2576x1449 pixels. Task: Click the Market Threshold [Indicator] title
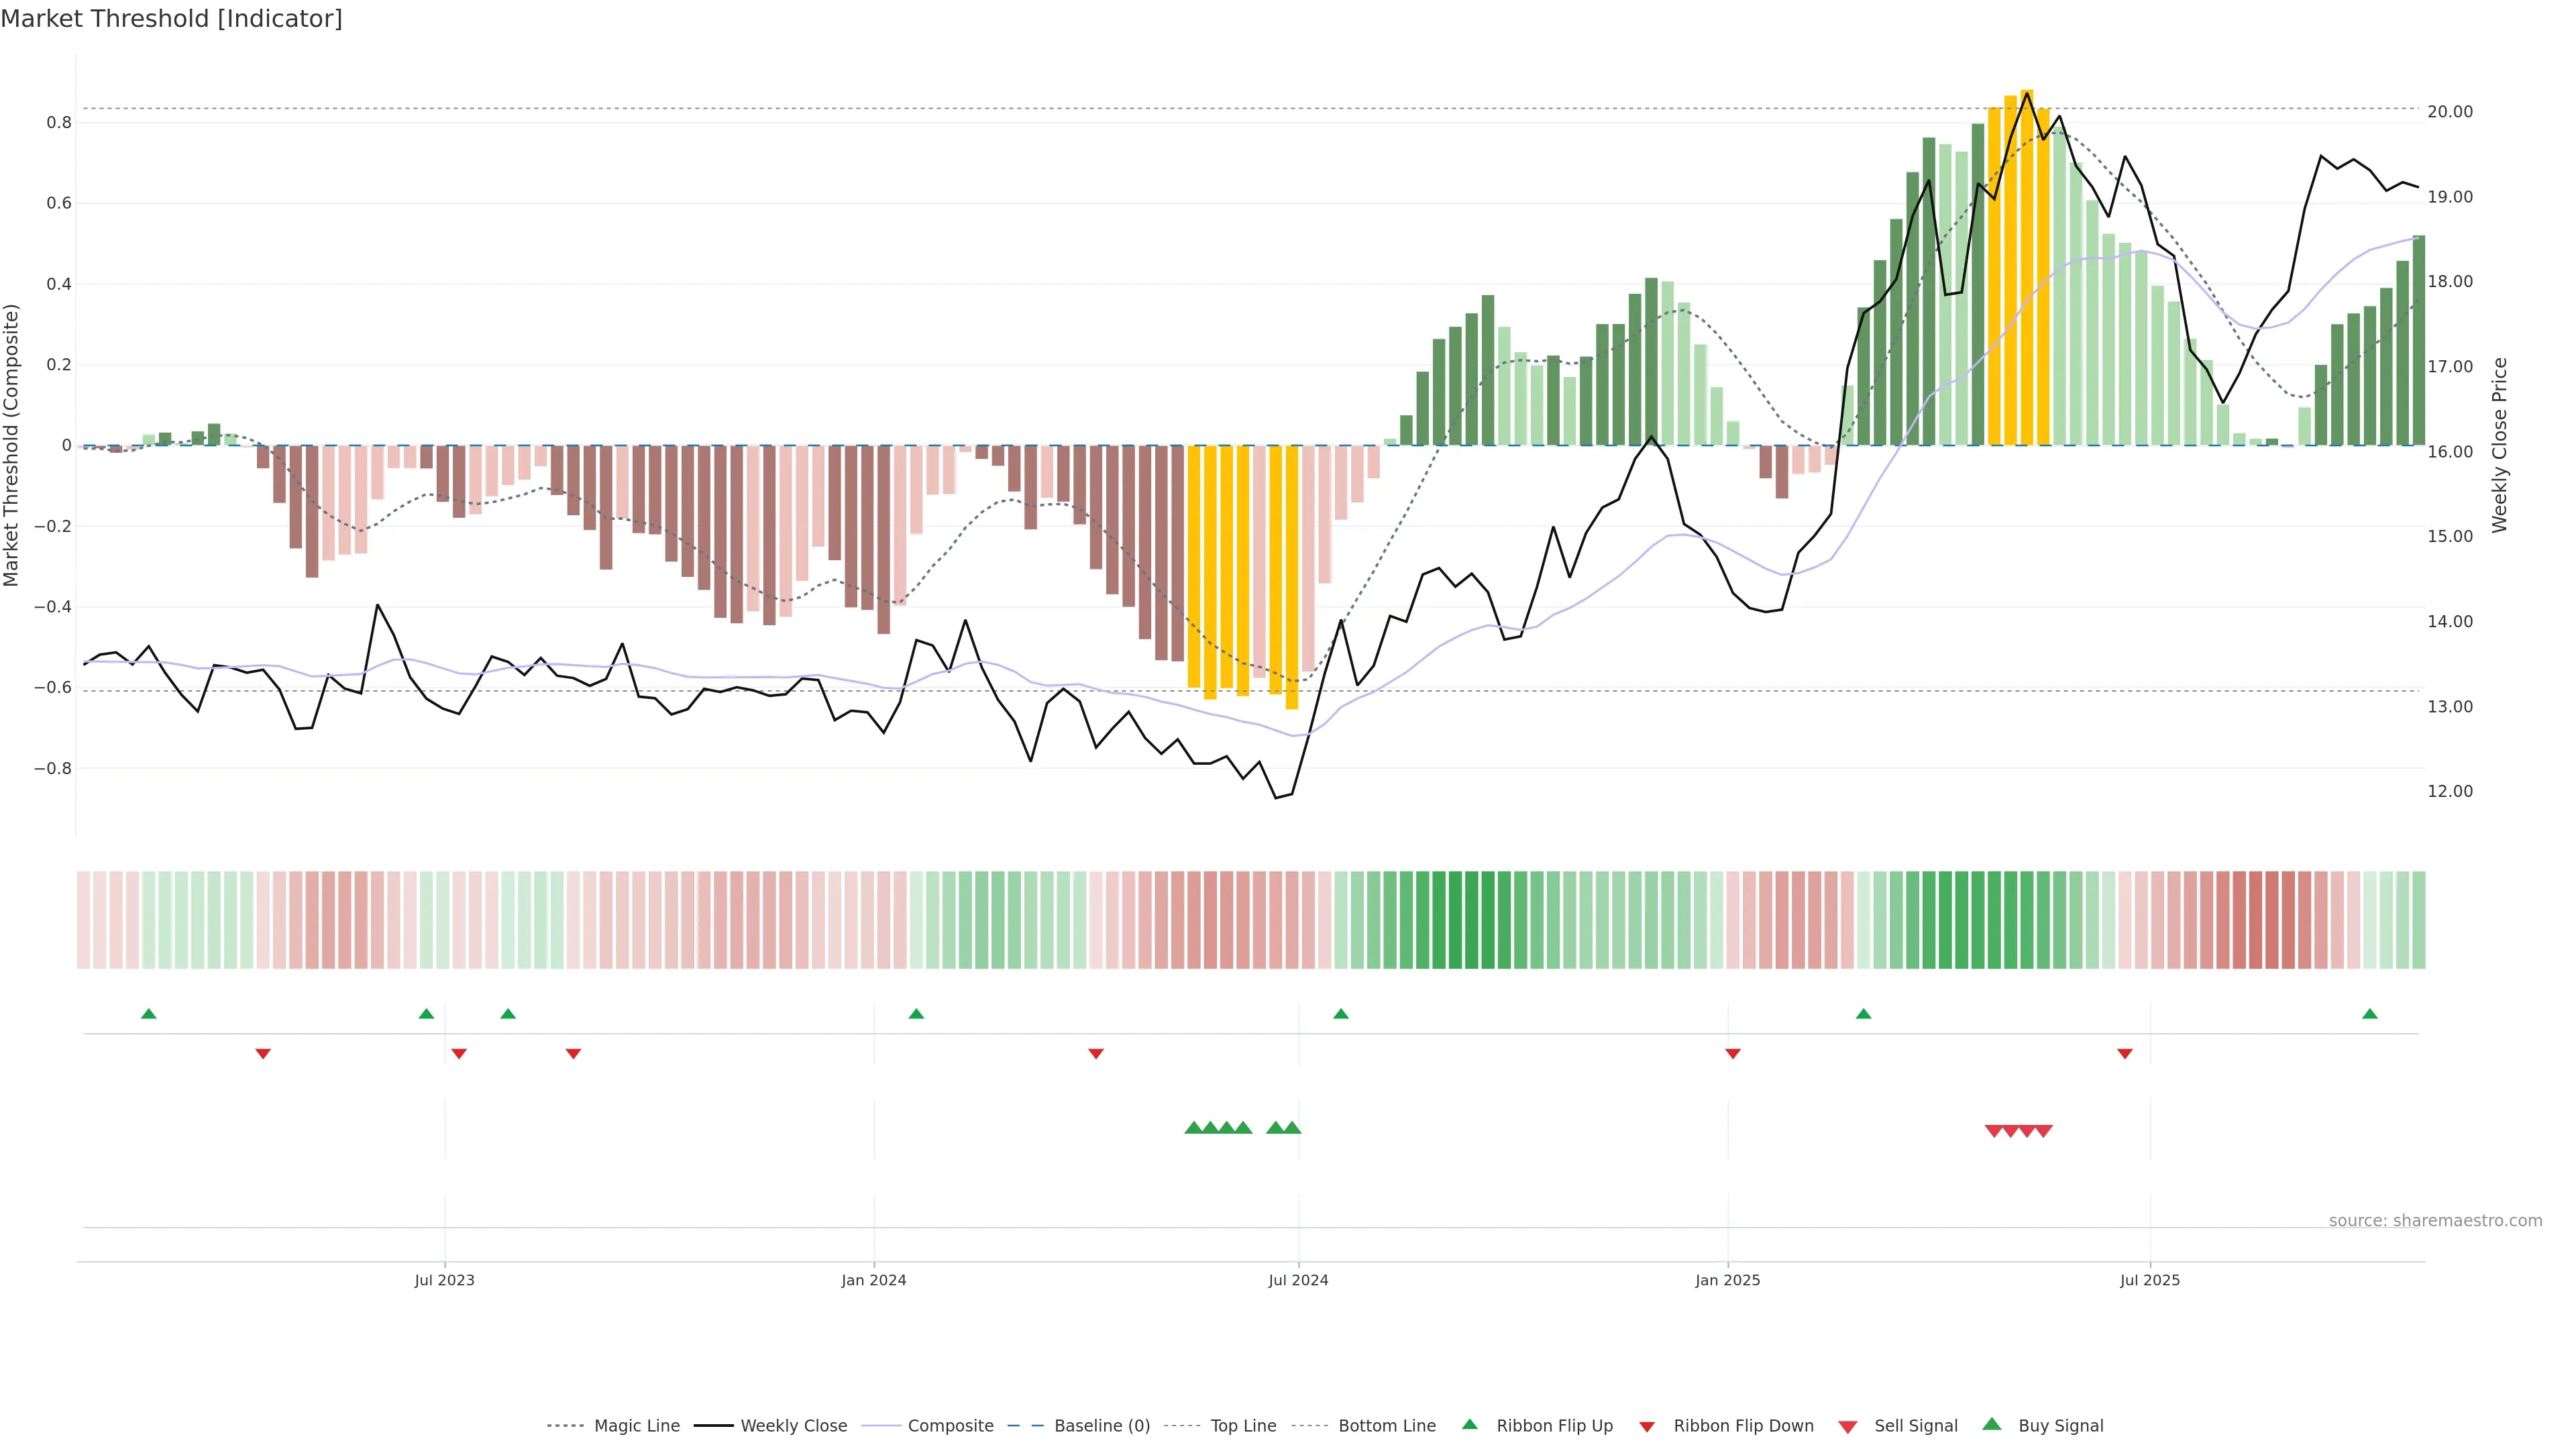point(171,19)
